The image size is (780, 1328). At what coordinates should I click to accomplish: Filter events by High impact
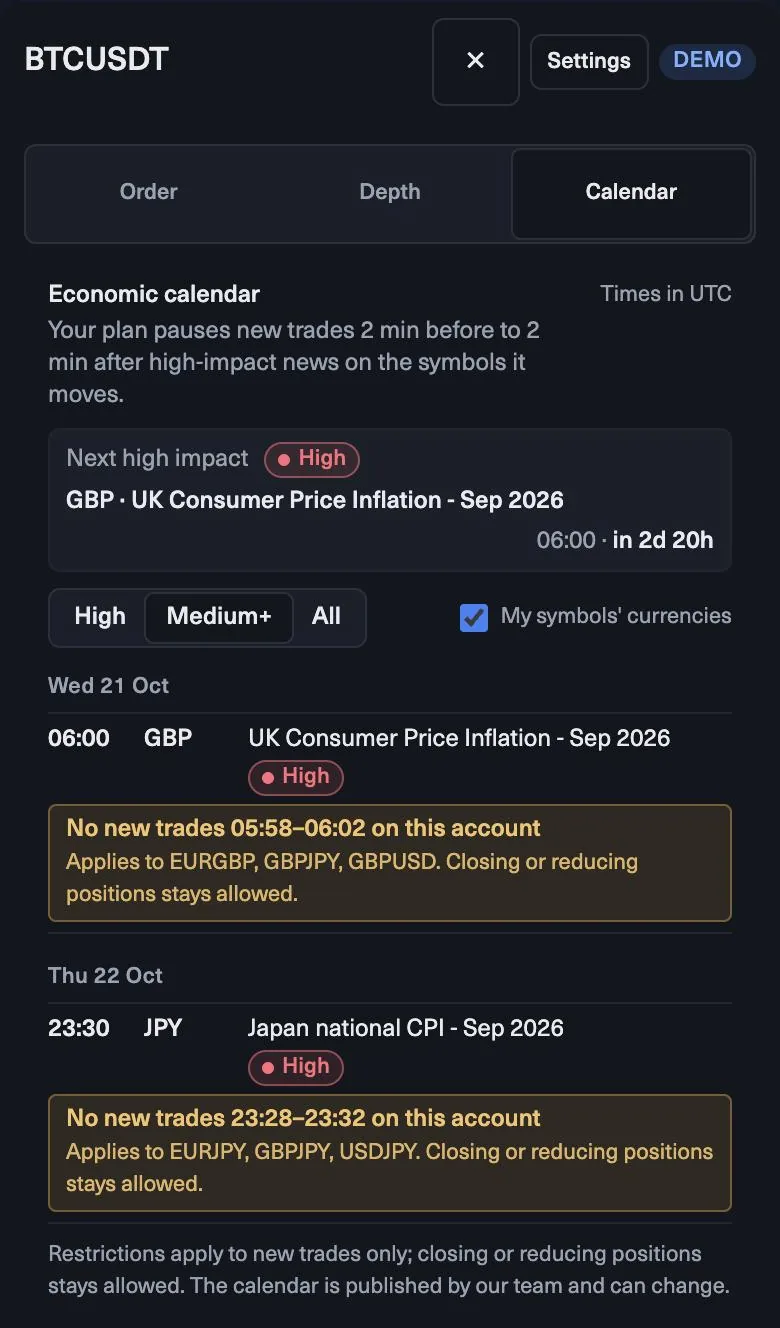coord(100,616)
